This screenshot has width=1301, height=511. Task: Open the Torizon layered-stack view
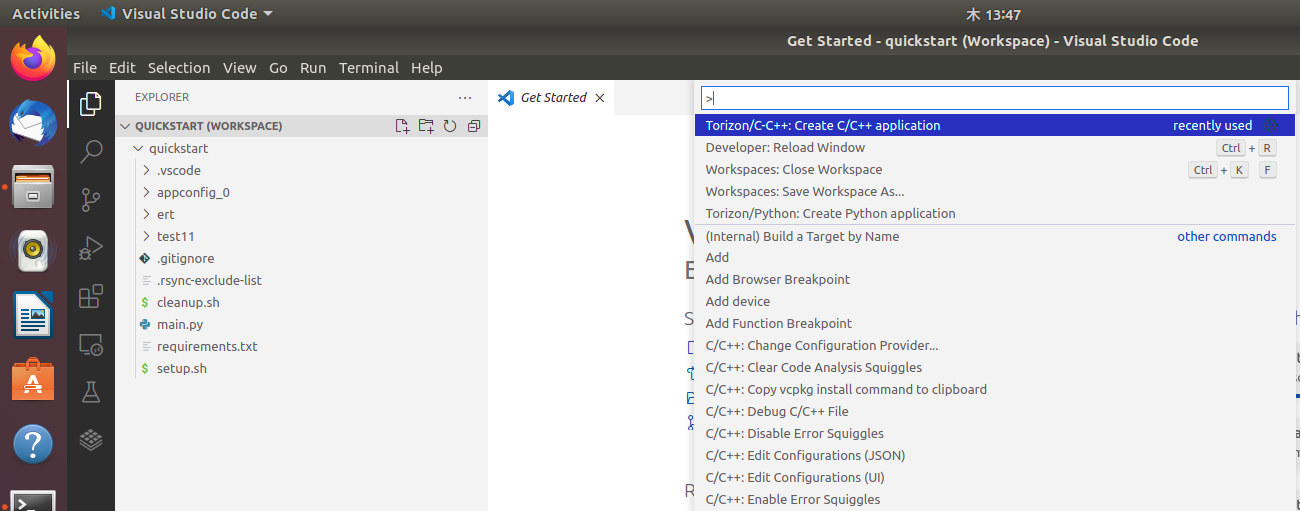[x=91, y=438]
